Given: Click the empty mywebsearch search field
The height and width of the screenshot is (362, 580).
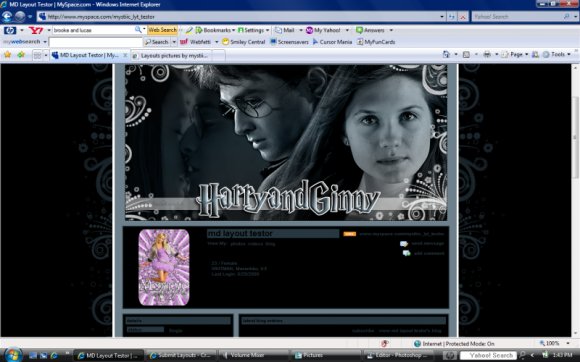Looking at the screenshot, I should pos(95,42).
